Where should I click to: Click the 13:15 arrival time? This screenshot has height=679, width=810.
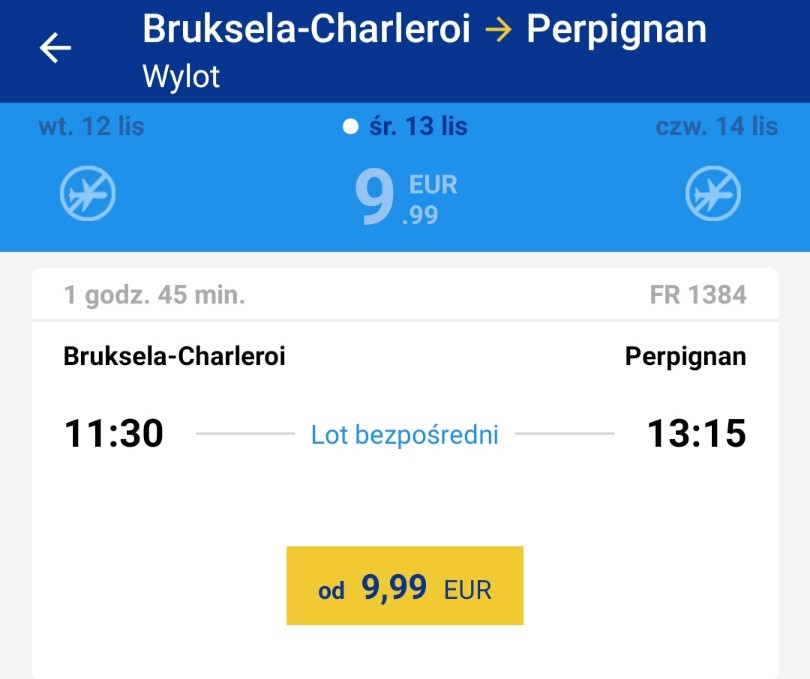pyautogui.click(x=696, y=433)
